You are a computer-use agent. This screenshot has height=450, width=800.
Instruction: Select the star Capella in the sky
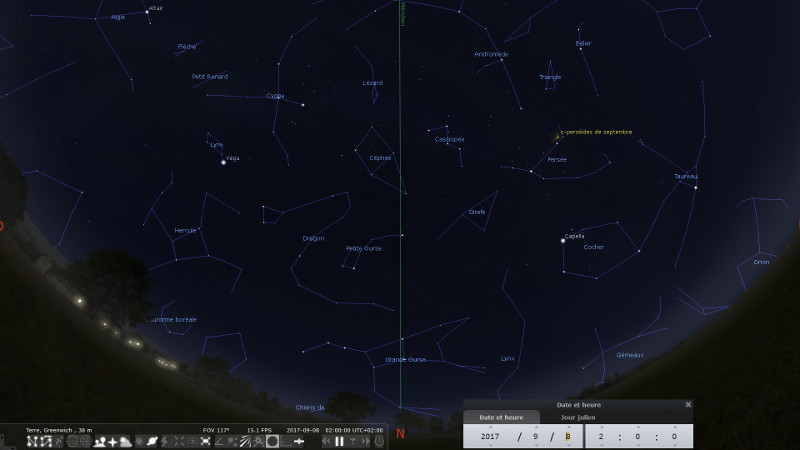[x=562, y=240]
